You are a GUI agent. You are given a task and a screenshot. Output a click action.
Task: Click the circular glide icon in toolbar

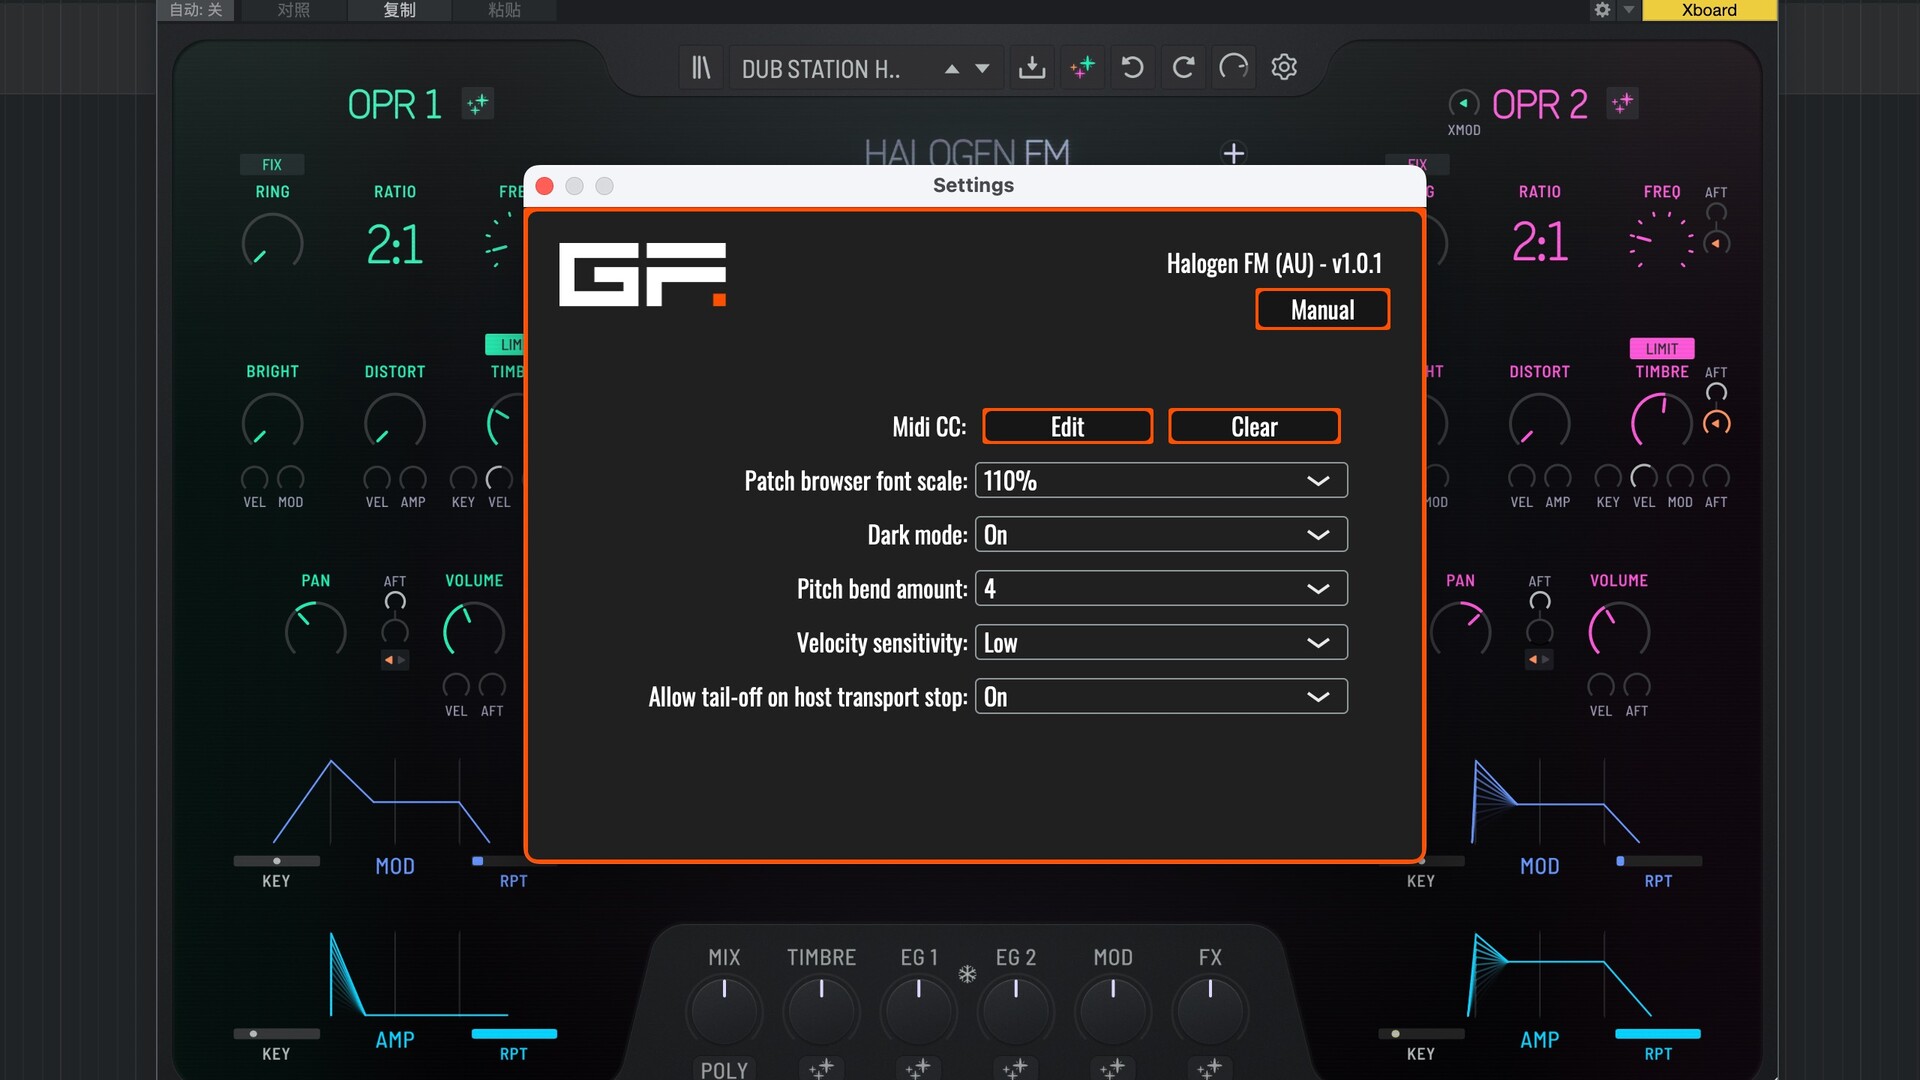click(1234, 68)
